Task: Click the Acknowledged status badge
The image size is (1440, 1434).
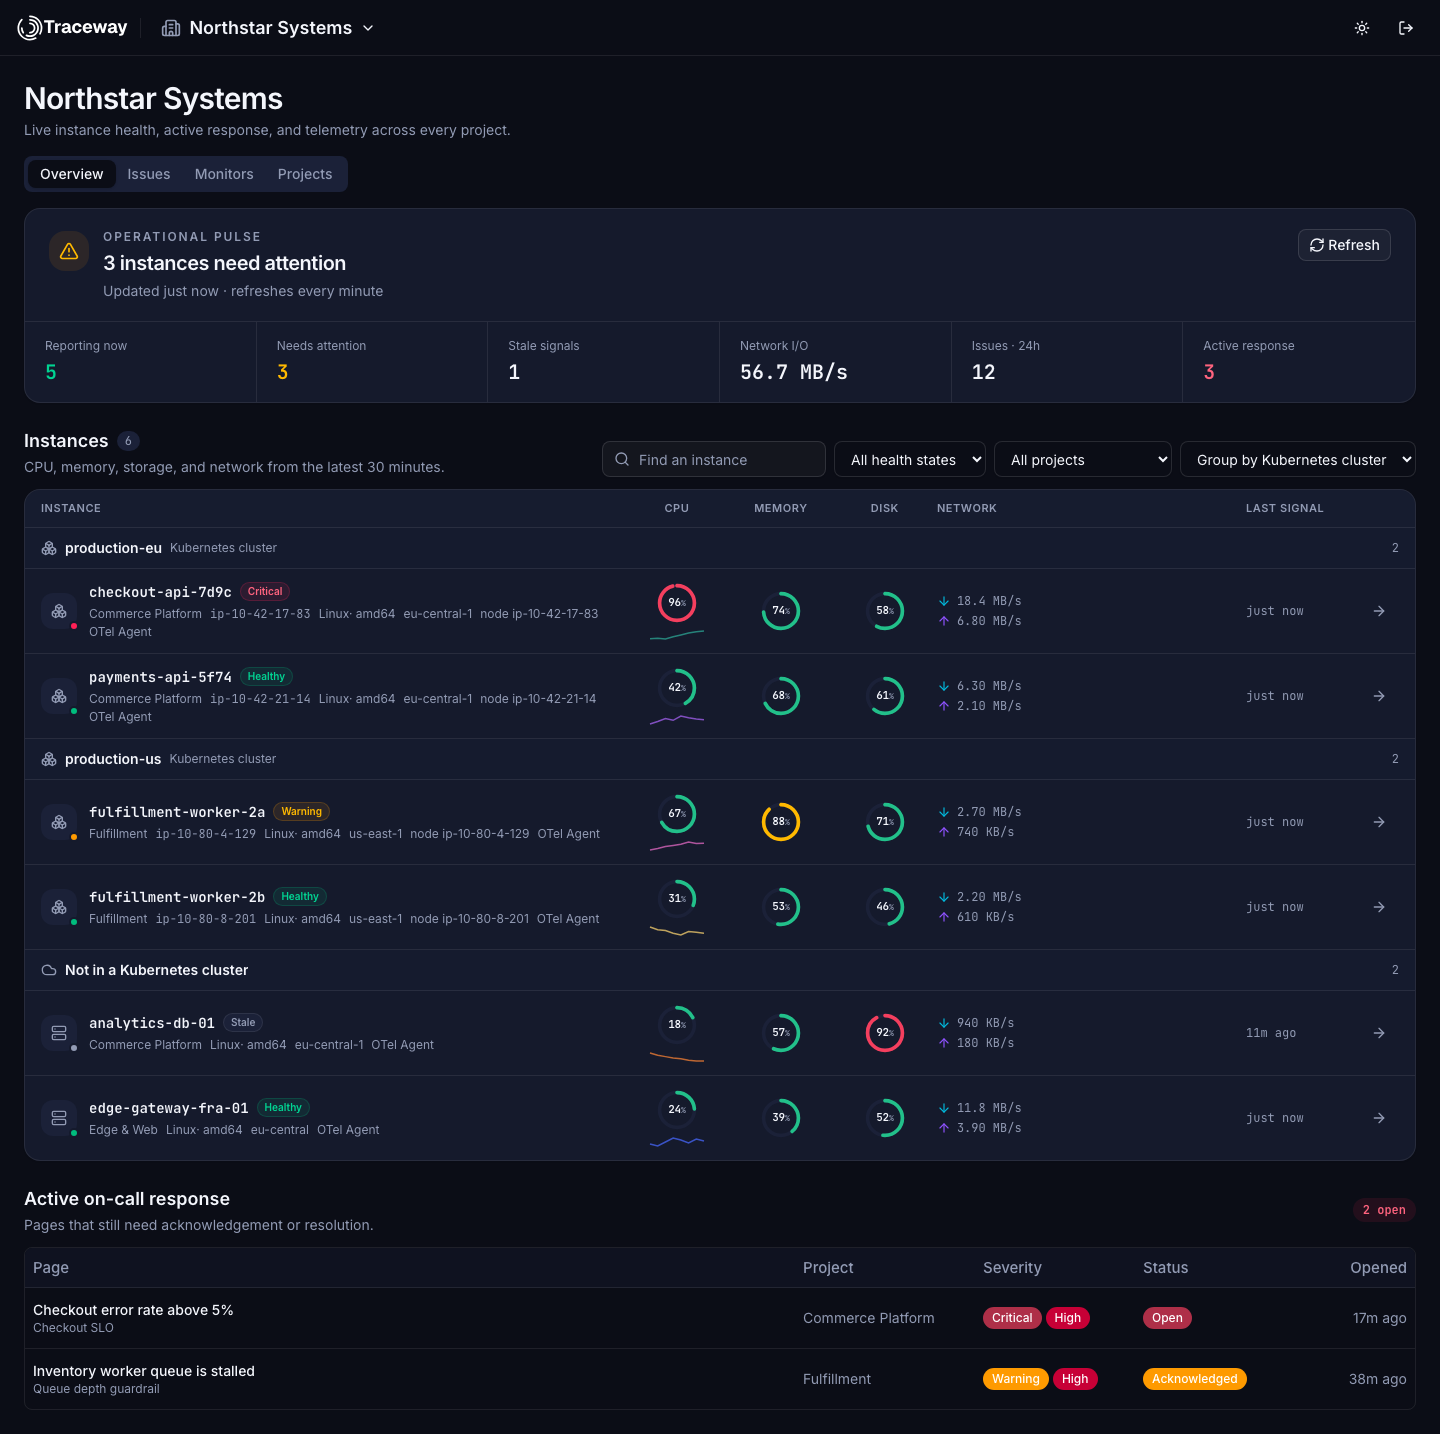Action: (1195, 1379)
